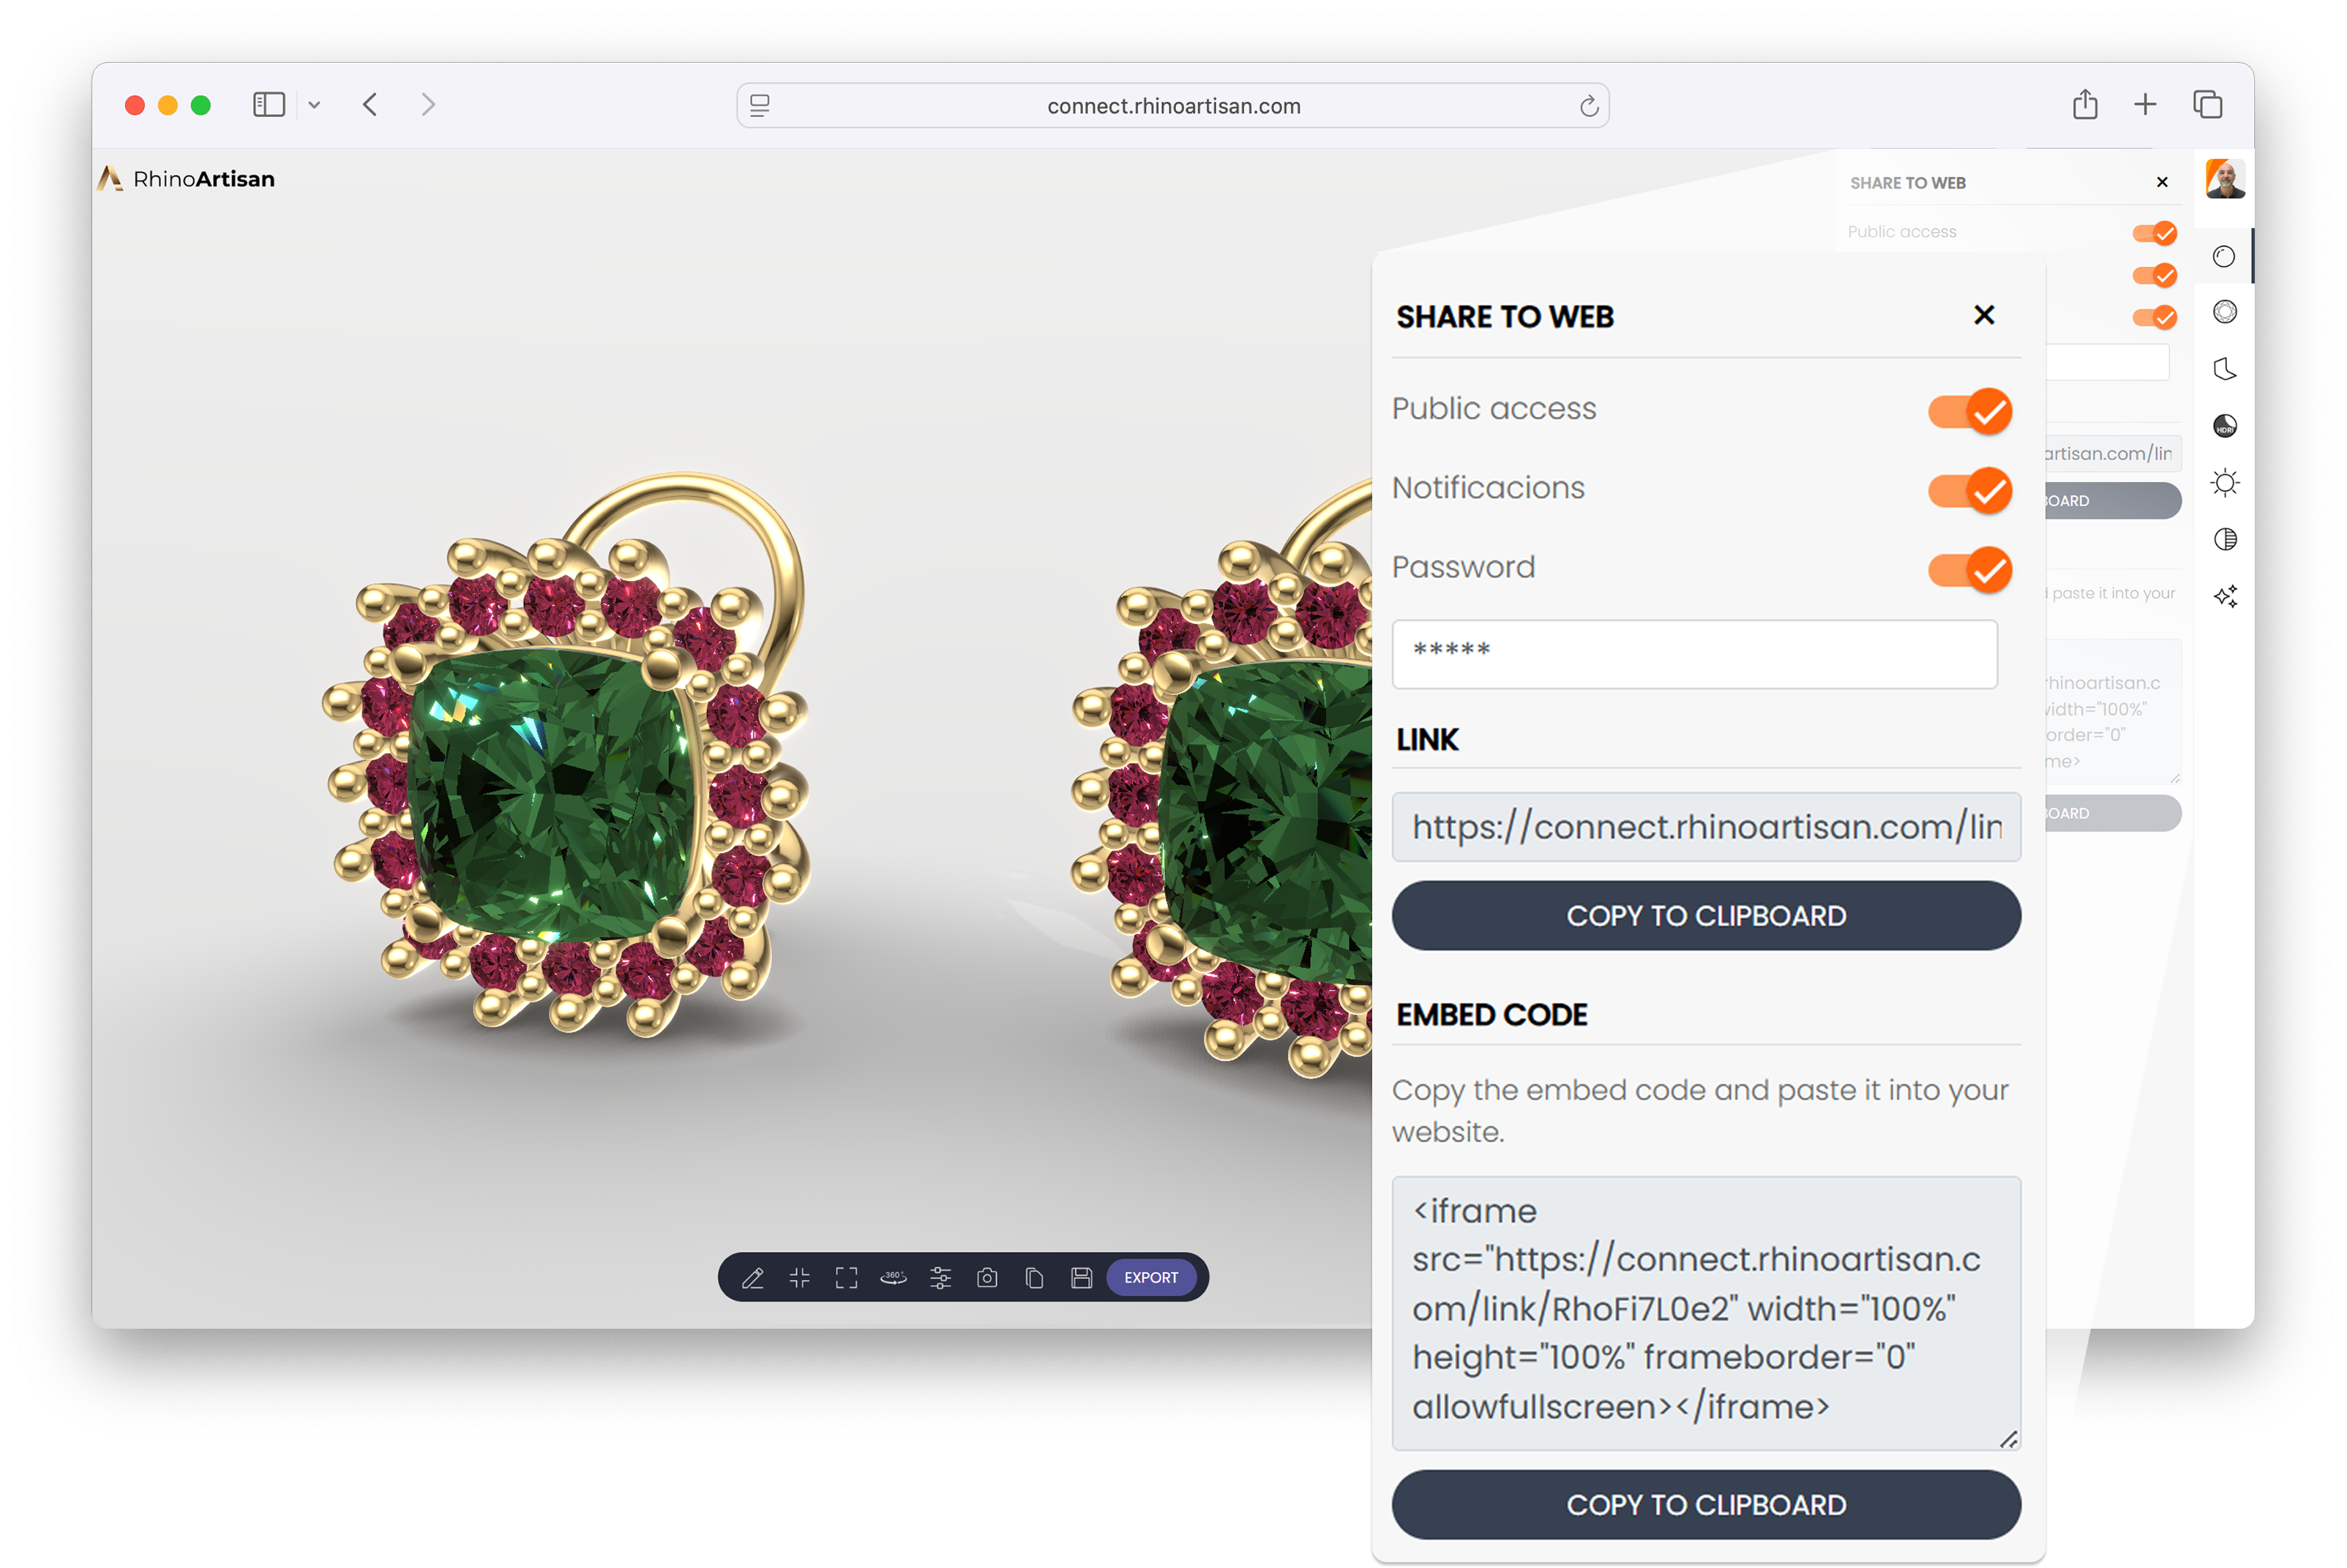Open the user profile avatar
The height and width of the screenshot is (1568, 2347).
click(2224, 179)
